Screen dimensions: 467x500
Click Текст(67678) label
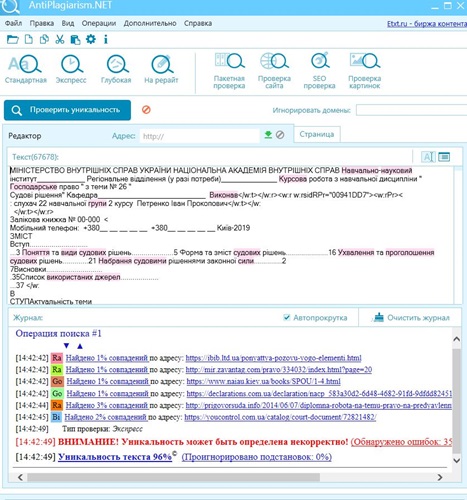(35, 157)
